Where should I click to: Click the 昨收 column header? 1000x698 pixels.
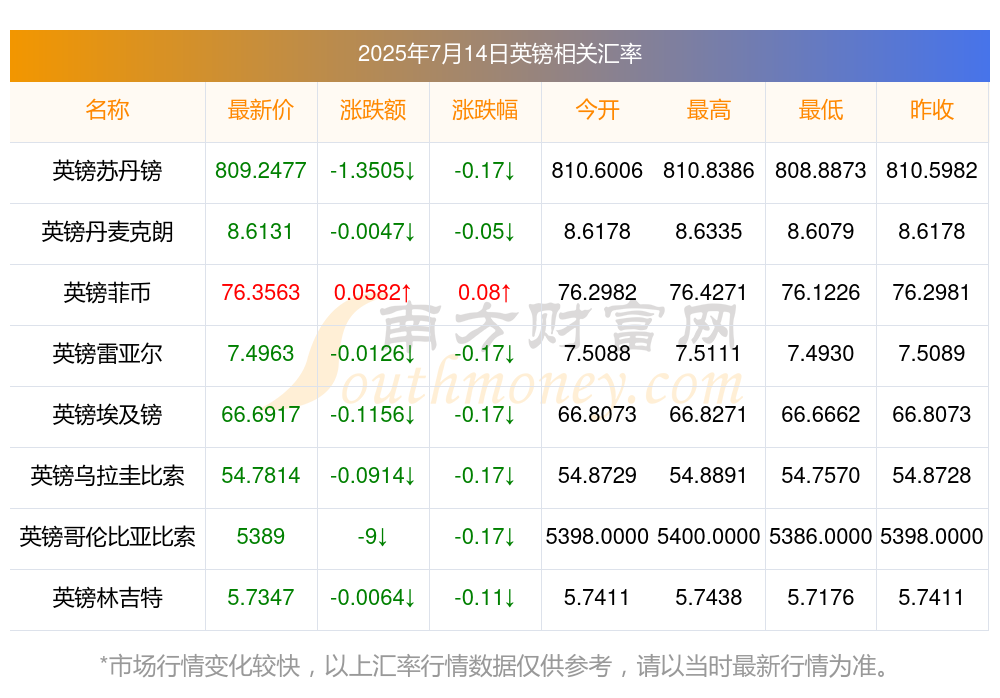point(932,110)
